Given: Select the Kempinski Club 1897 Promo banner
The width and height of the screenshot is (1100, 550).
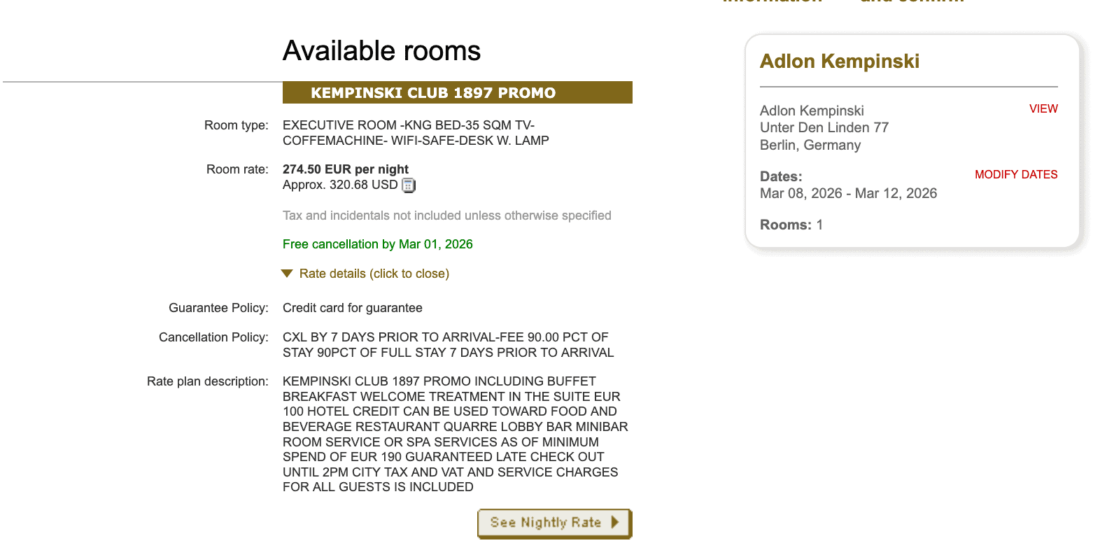Looking at the screenshot, I should pyautogui.click(x=457, y=93).
